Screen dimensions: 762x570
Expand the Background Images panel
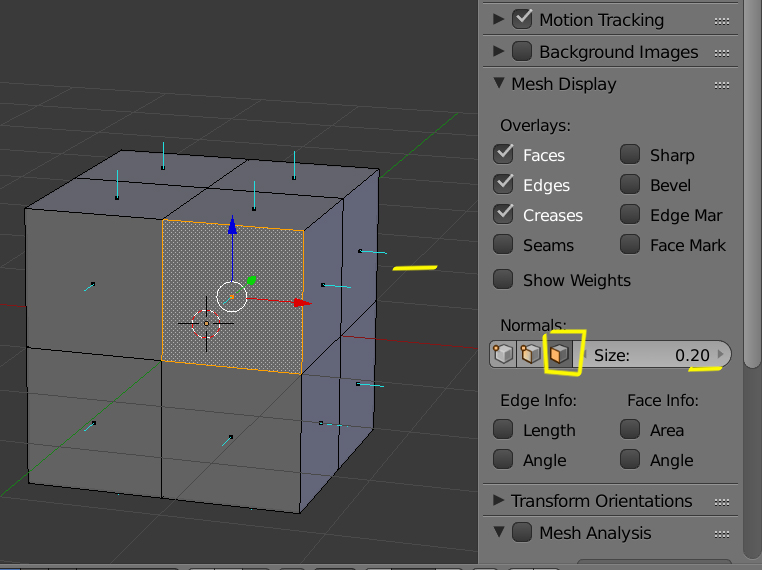499,52
